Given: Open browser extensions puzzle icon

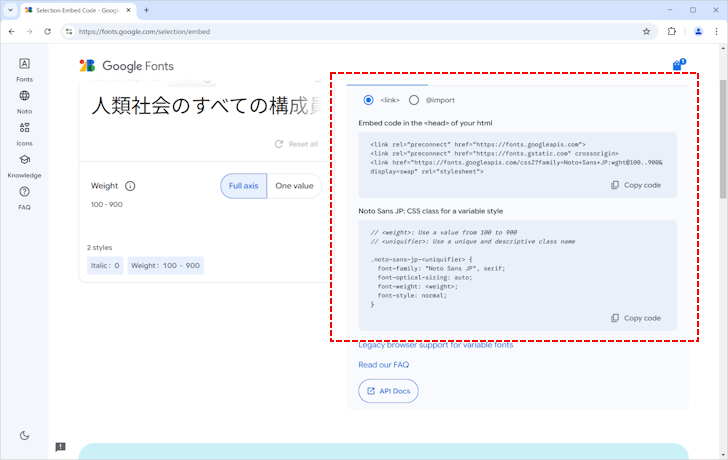Looking at the screenshot, I should click(671, 32).
